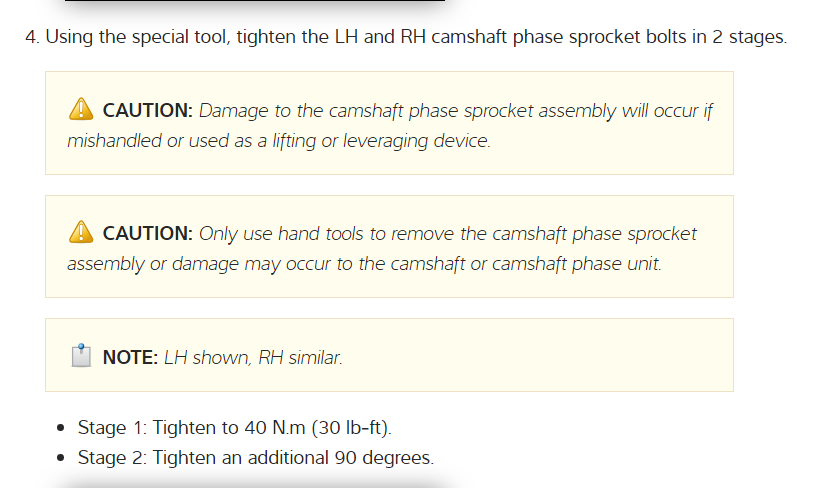Click the 'LH shown, RH similar' note text
831x488 pixels.
(252, 357)
